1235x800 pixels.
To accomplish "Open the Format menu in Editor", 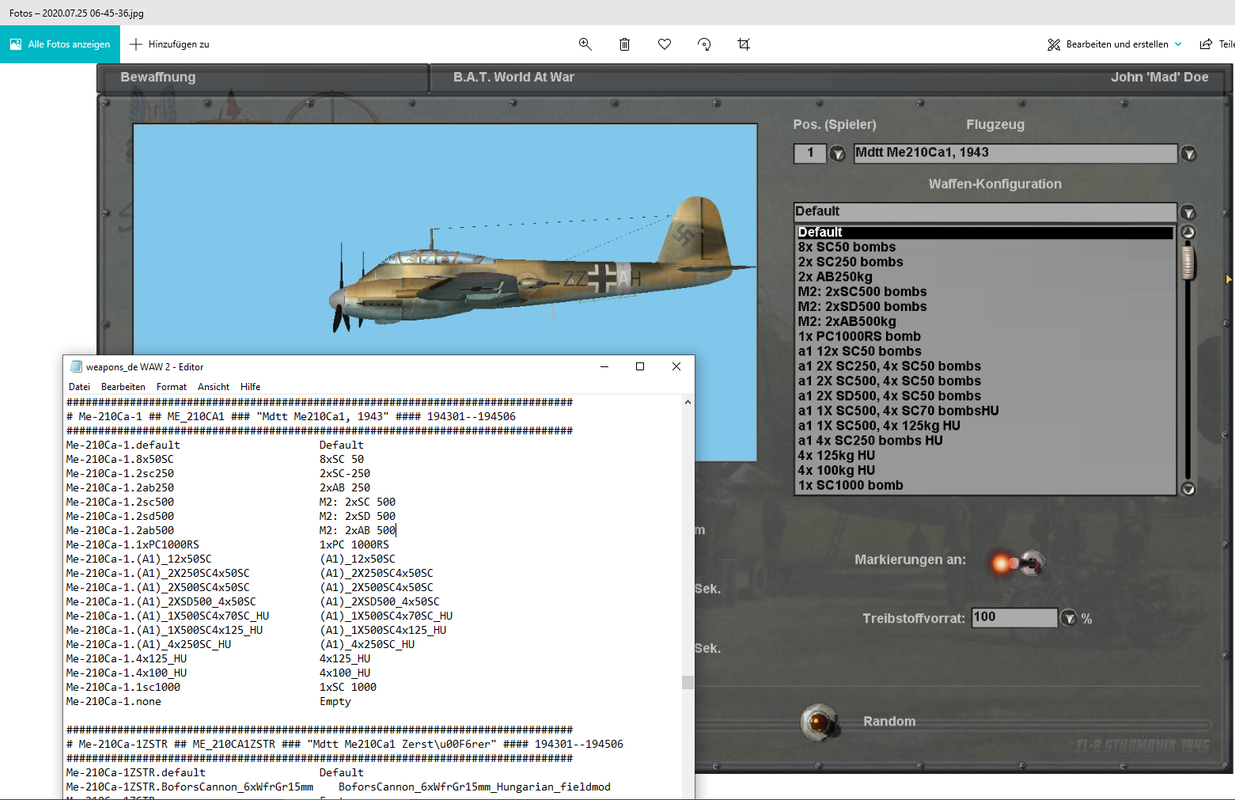I will (171, 386).
